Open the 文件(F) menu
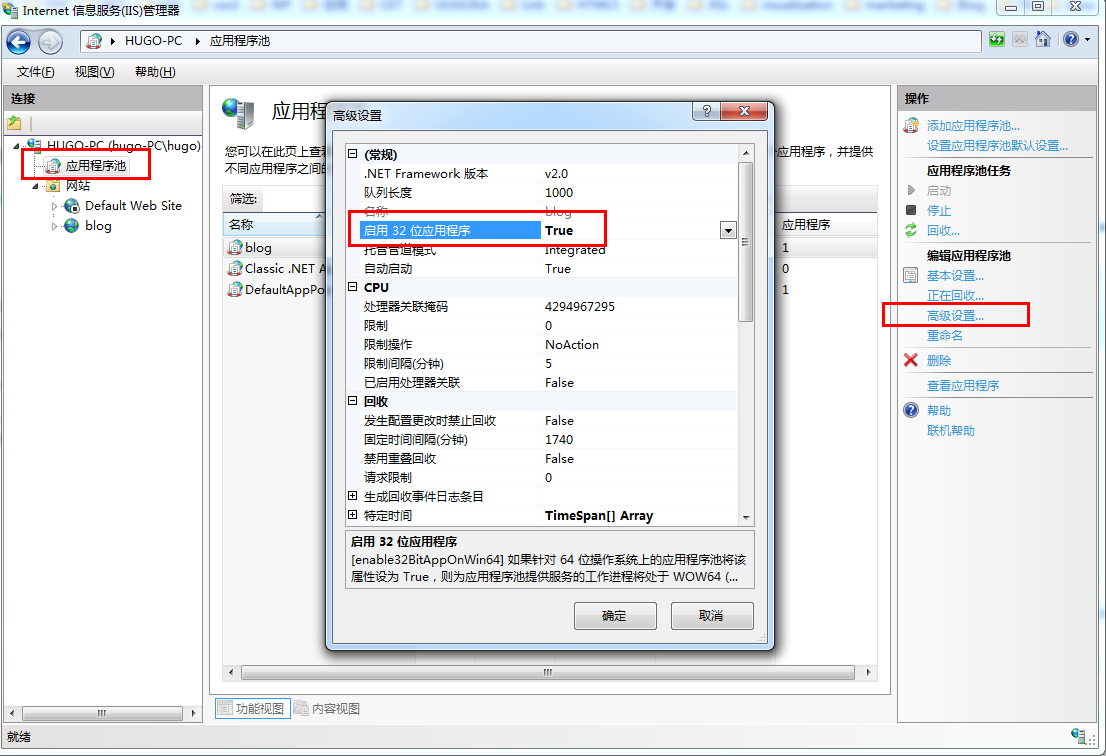The width and height of the screenshot is (1106, 756). pyautogui.click(x=35, y=72)
